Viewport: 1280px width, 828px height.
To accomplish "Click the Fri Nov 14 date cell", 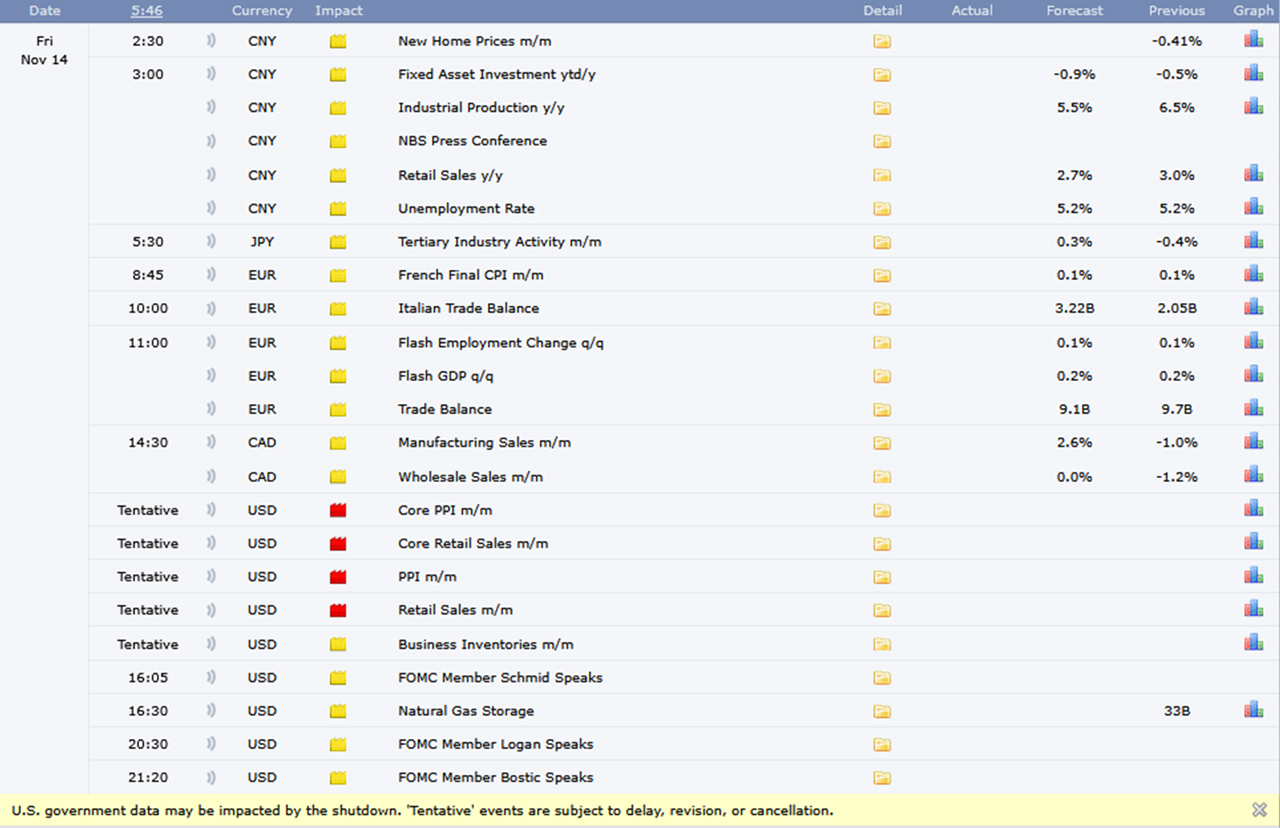I will 44,50.
